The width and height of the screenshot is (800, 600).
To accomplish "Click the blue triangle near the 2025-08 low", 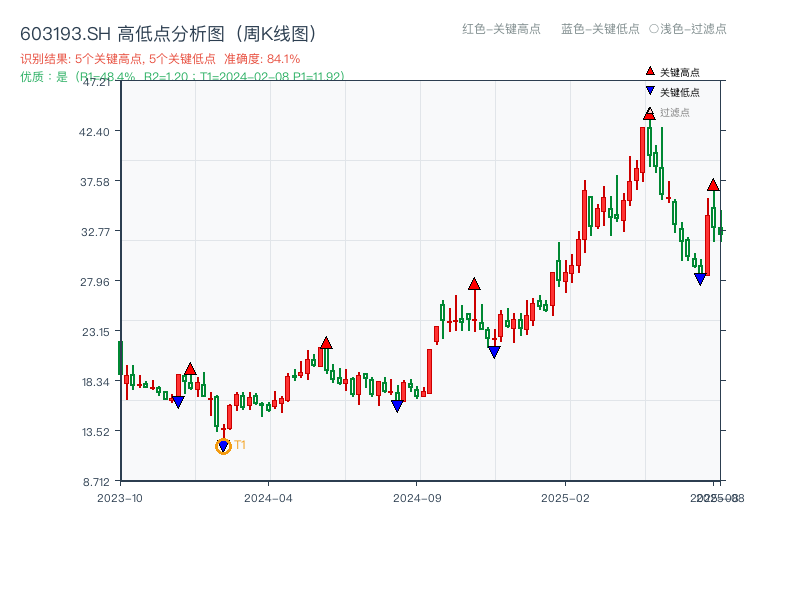I will click(x=702, y=277).
